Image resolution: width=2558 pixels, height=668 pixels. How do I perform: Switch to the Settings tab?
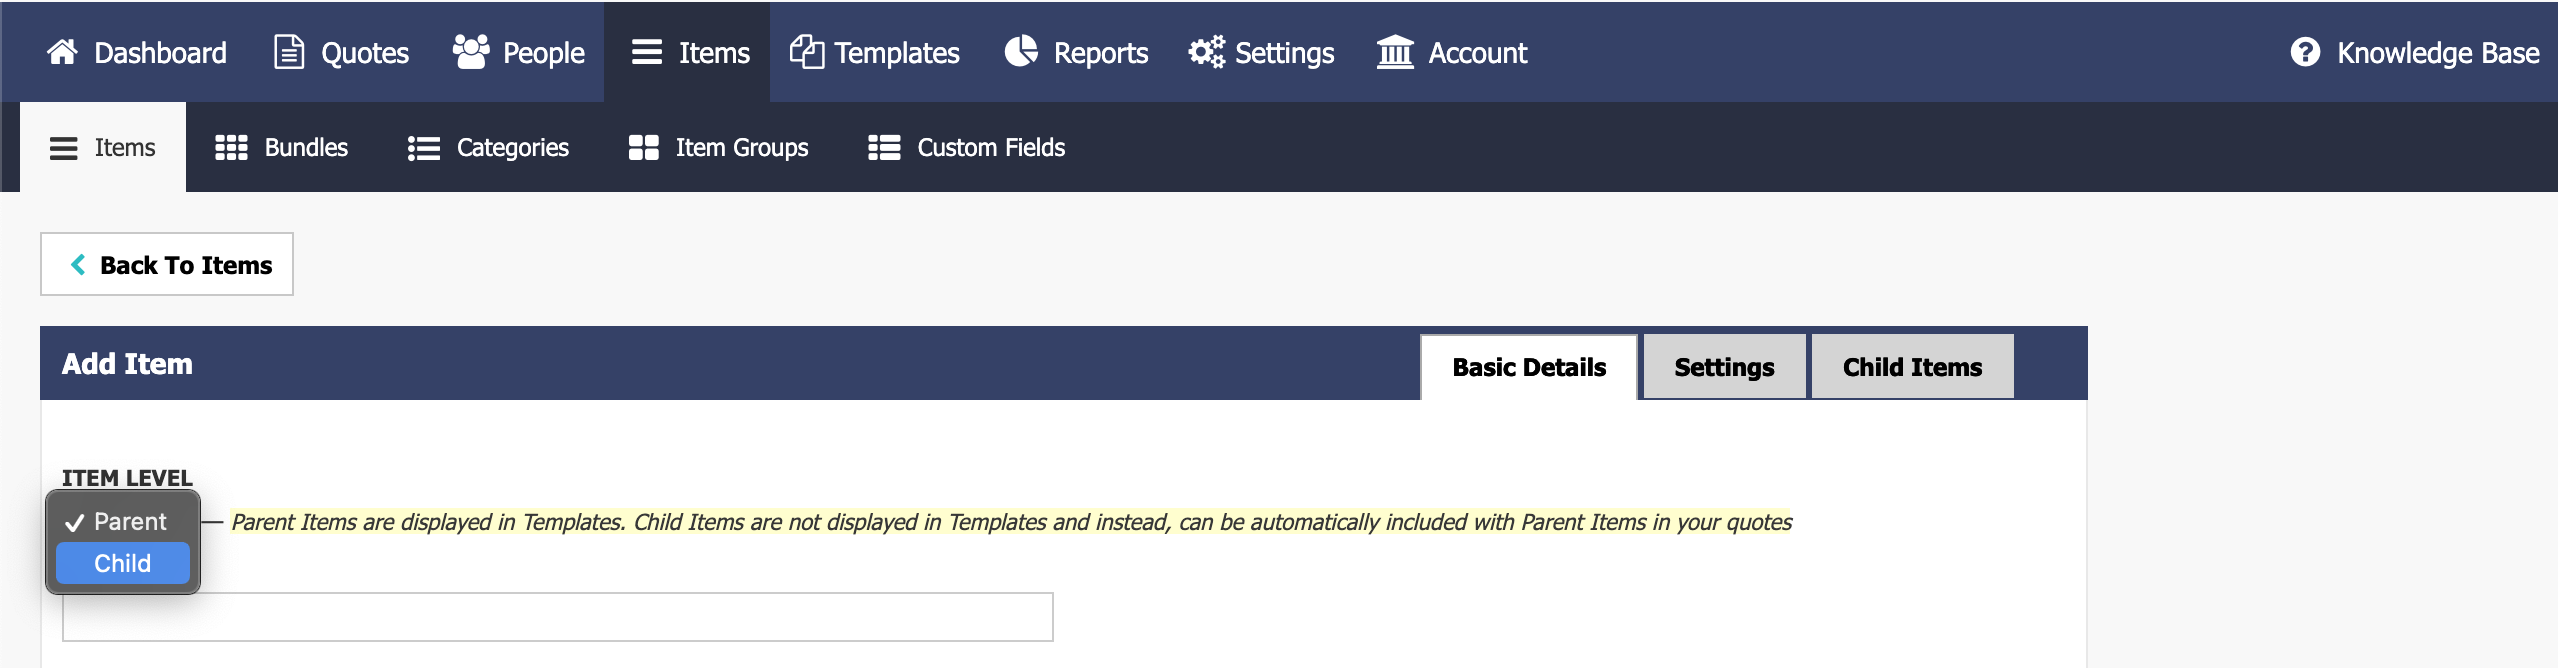coord(1724,367)
